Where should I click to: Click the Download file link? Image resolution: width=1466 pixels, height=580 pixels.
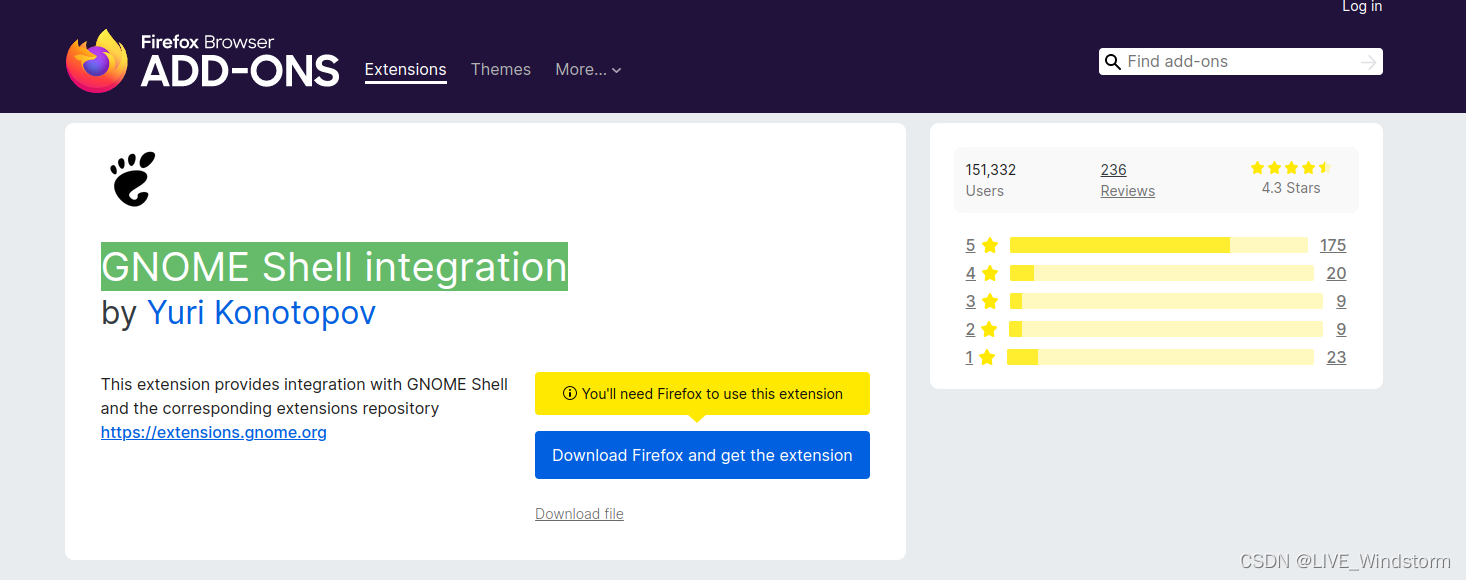coord(579,514)
